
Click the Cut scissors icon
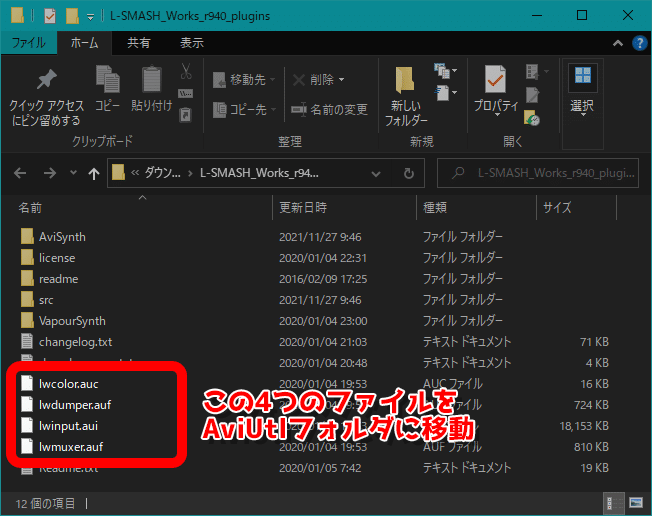[186, 71]
